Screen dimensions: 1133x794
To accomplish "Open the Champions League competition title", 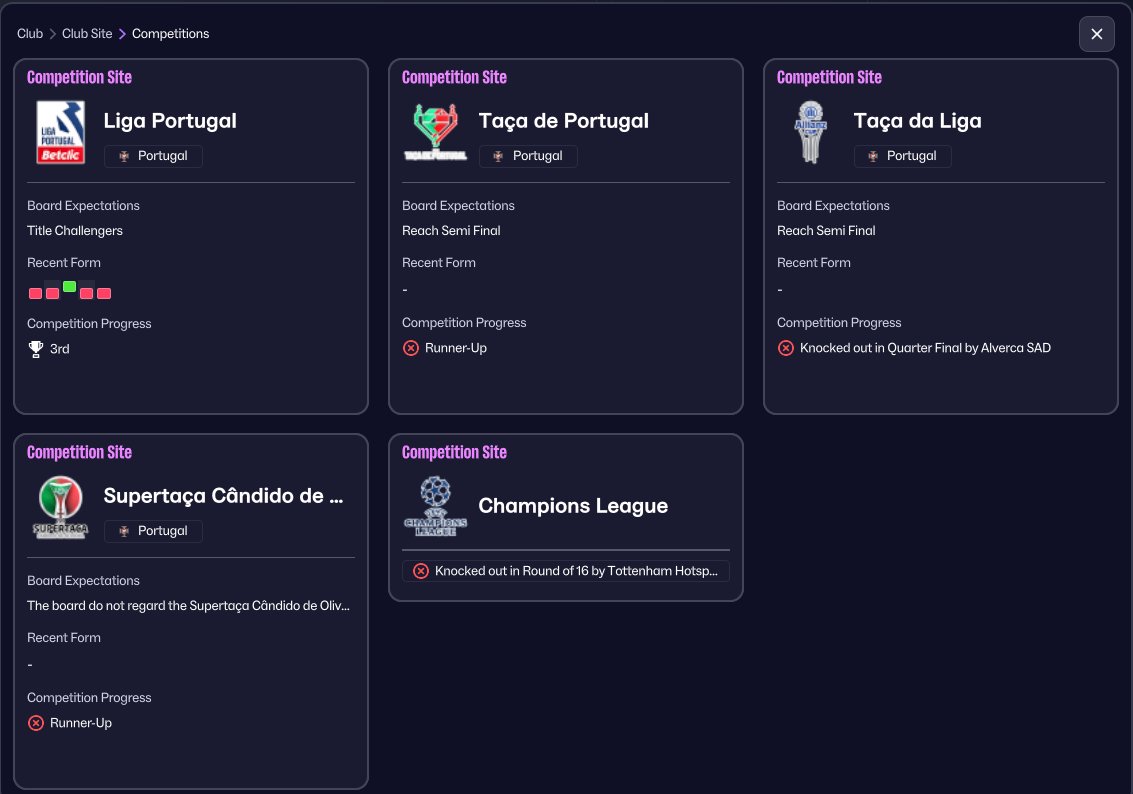I will point(573,506).
